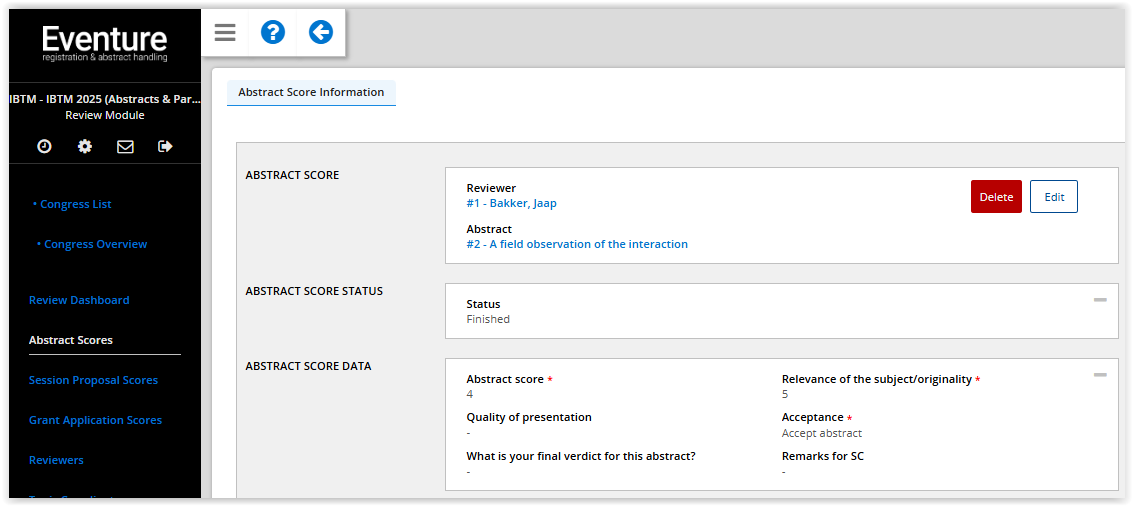1133x506 pixels.
Task: Click the logout arrow icon
Action: 165,146
